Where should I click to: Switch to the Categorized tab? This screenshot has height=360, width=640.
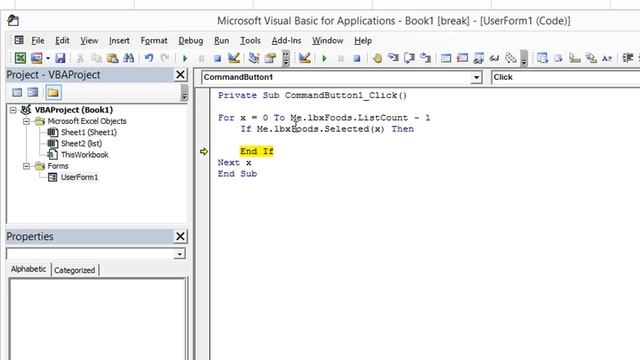click(x=75, y=270)
